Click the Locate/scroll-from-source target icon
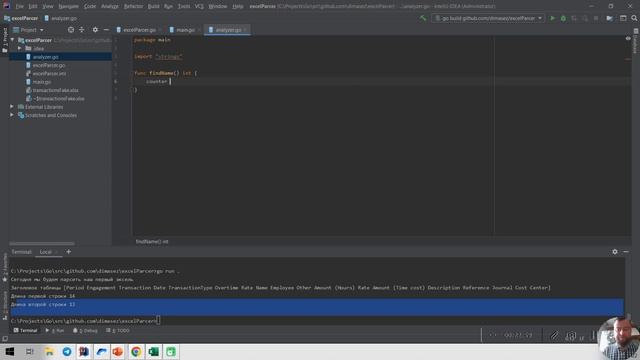Screen dimensions: 640x360 click(x=71, y=30)
